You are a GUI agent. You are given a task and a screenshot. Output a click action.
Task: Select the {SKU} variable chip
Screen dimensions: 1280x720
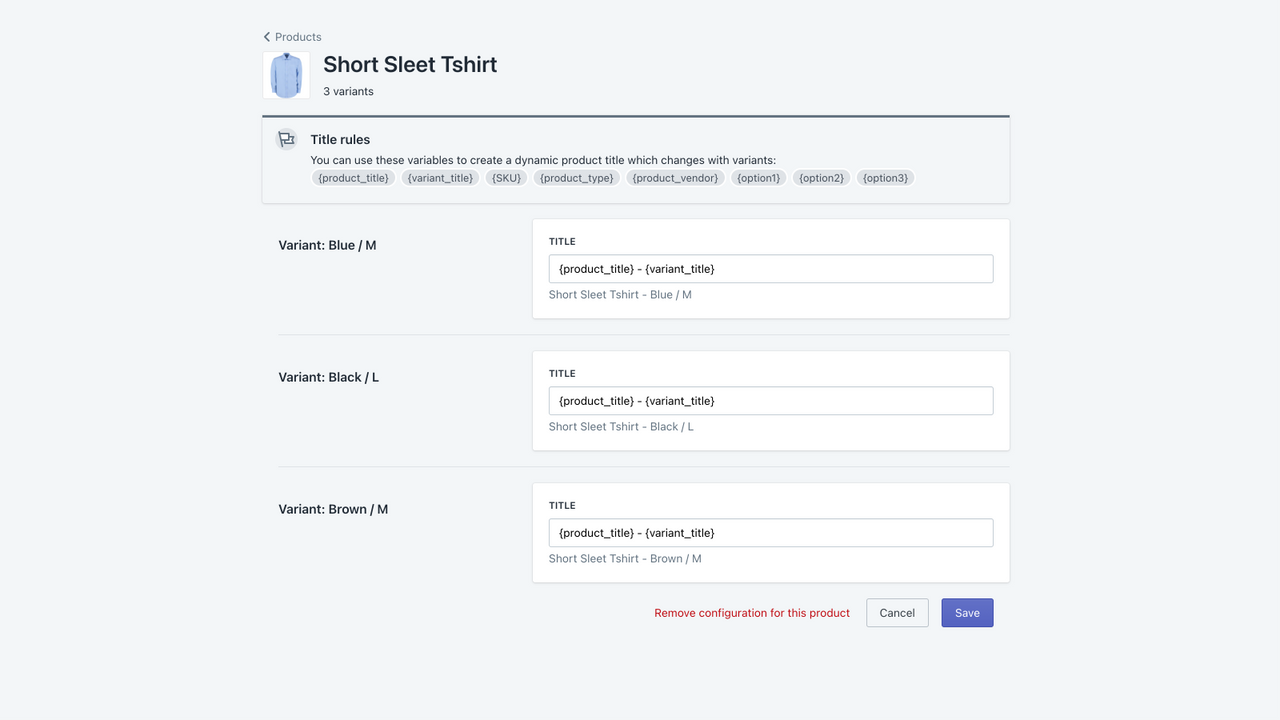tap(507, 178)
